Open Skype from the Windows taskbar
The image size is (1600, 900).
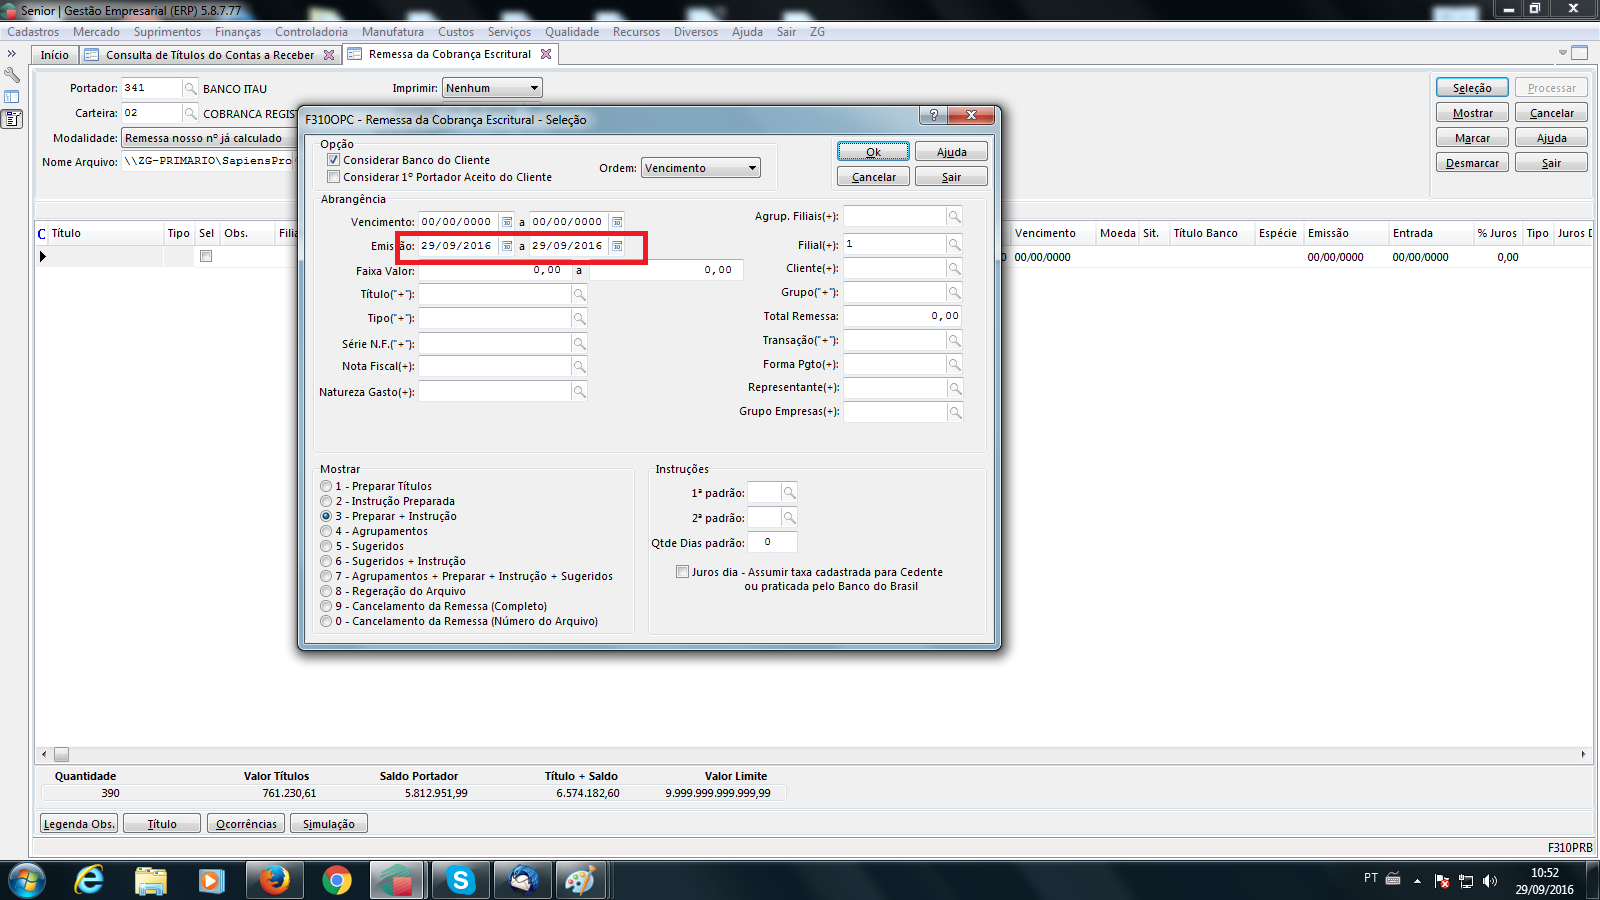(x=460, y=880)
